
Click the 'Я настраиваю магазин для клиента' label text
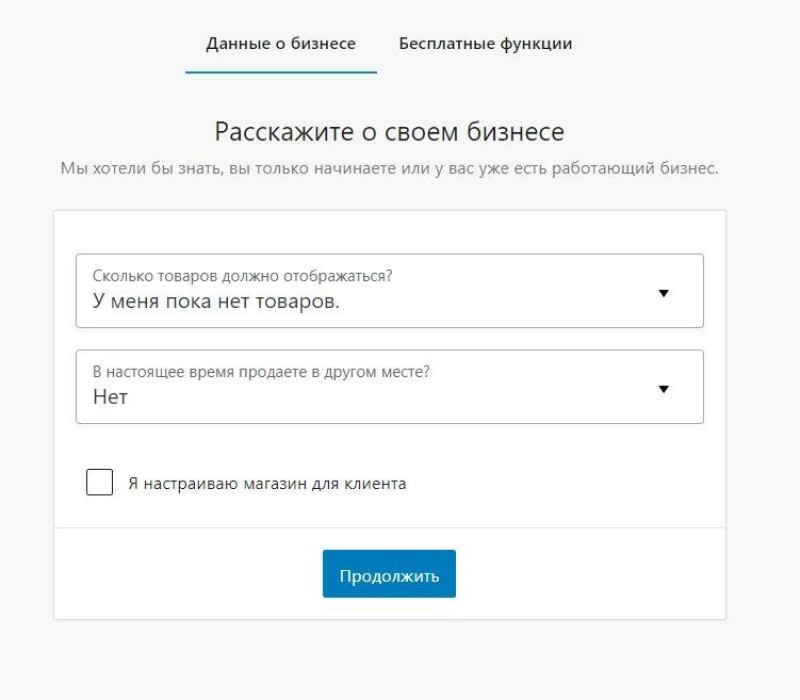point(267,483)
